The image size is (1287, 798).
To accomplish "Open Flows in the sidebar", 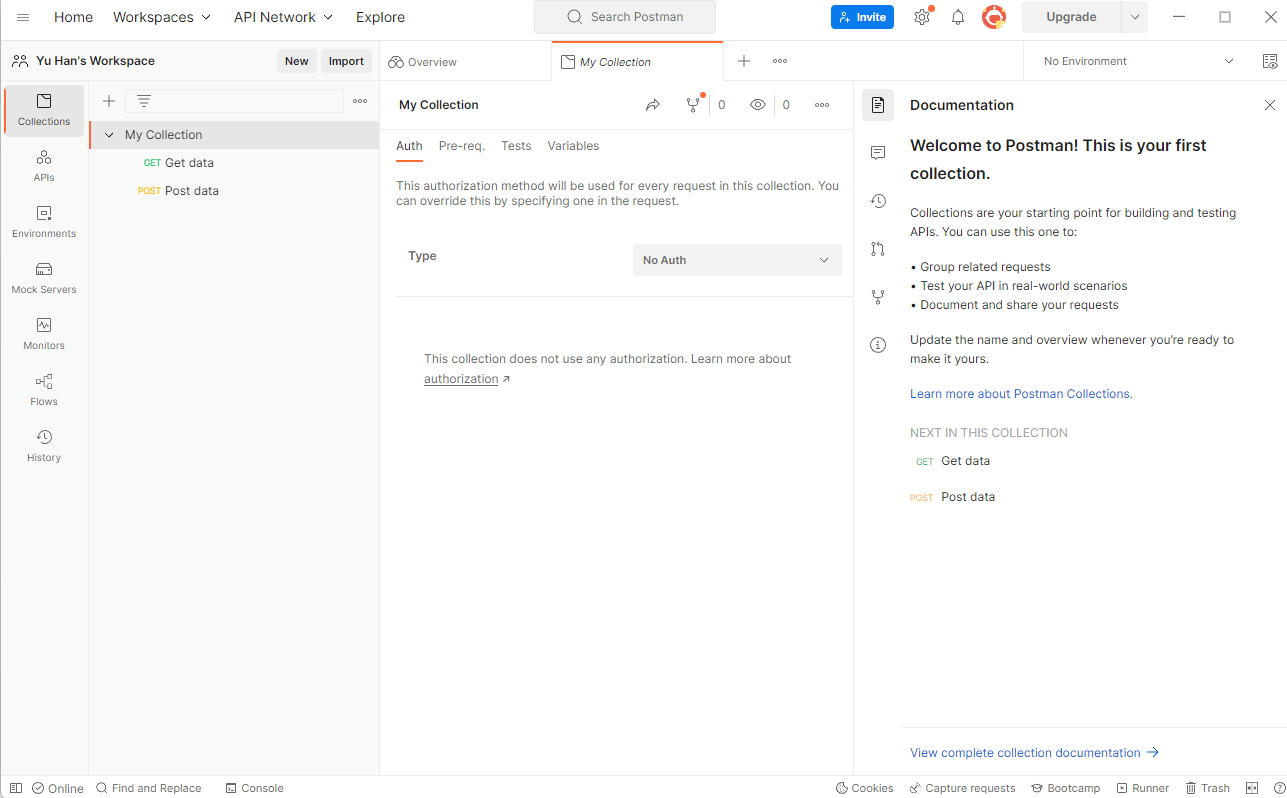I will pos(44,390).
